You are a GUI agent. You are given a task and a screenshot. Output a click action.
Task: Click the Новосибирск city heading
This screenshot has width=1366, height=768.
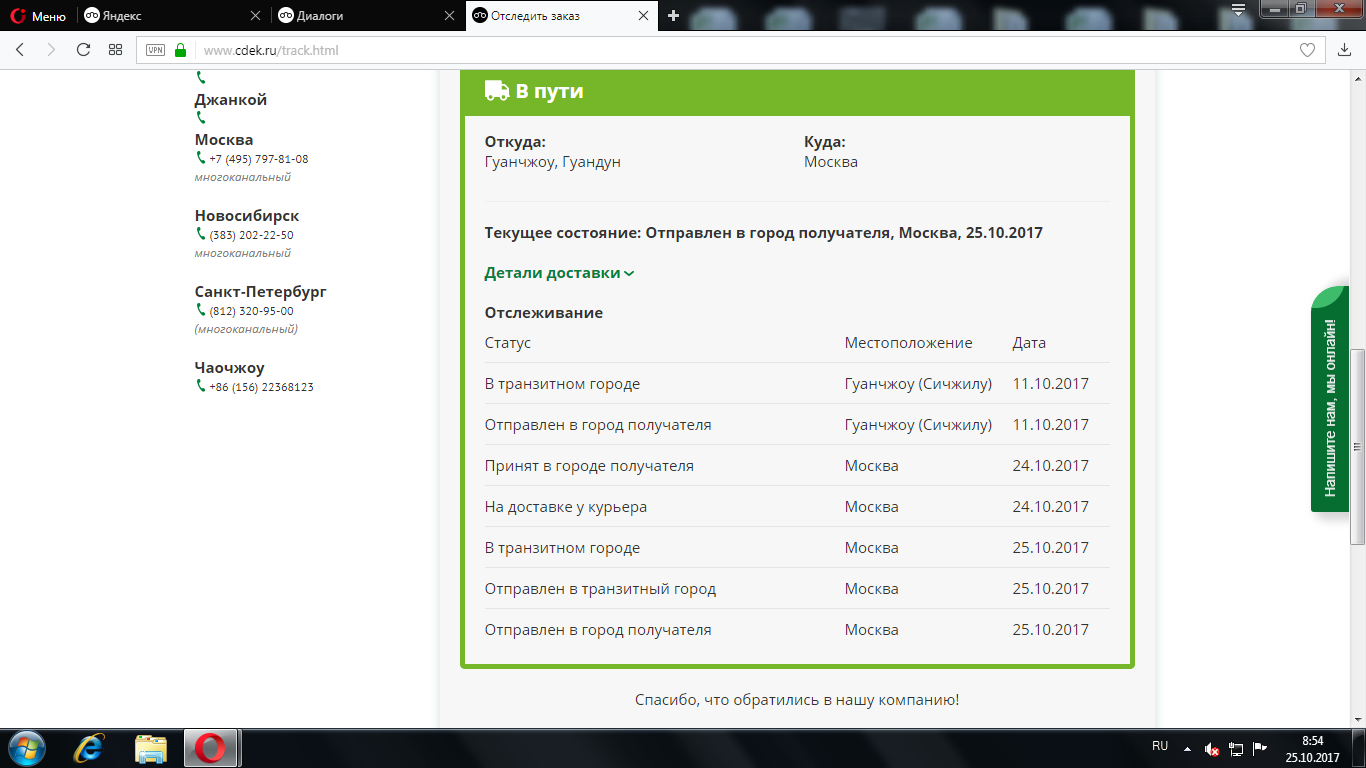[x=247, y=216]
